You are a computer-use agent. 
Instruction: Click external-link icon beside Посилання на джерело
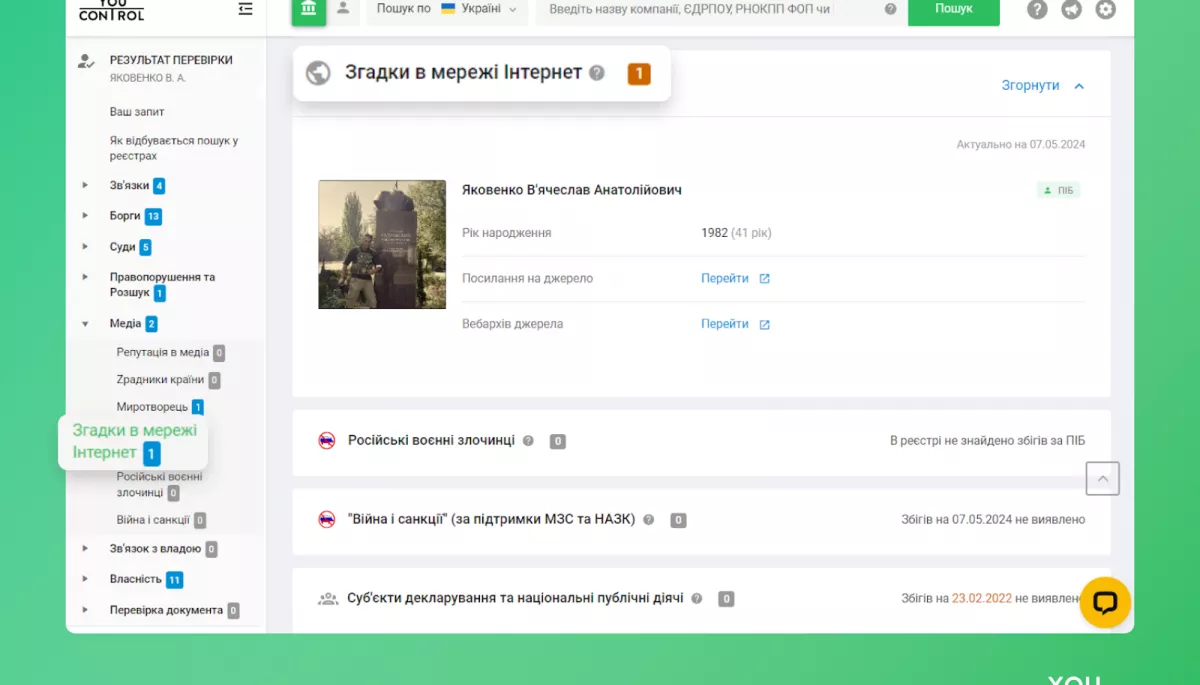pos(765,279)
